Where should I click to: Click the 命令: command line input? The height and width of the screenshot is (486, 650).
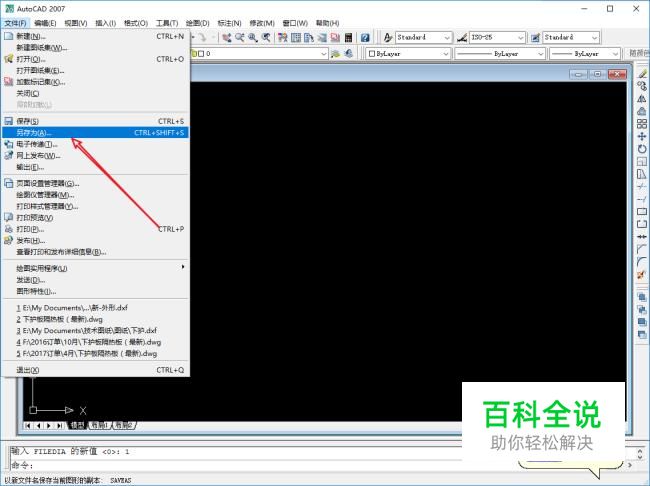236,465
